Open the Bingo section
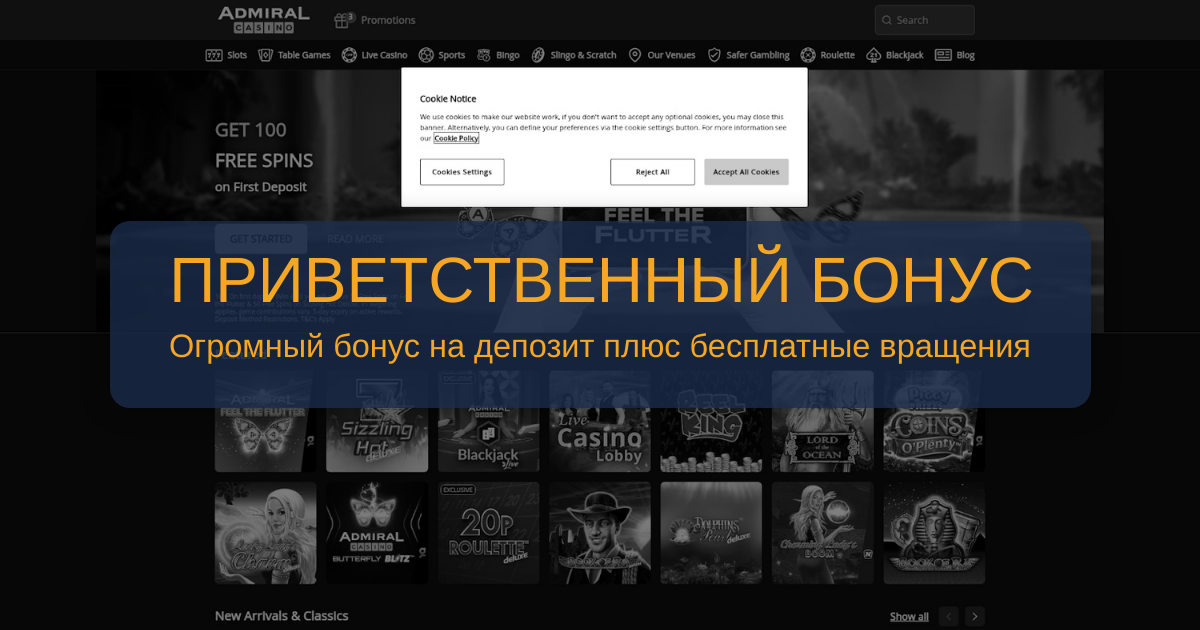The height and width of the screenshot is (630, 1200). 508,55
